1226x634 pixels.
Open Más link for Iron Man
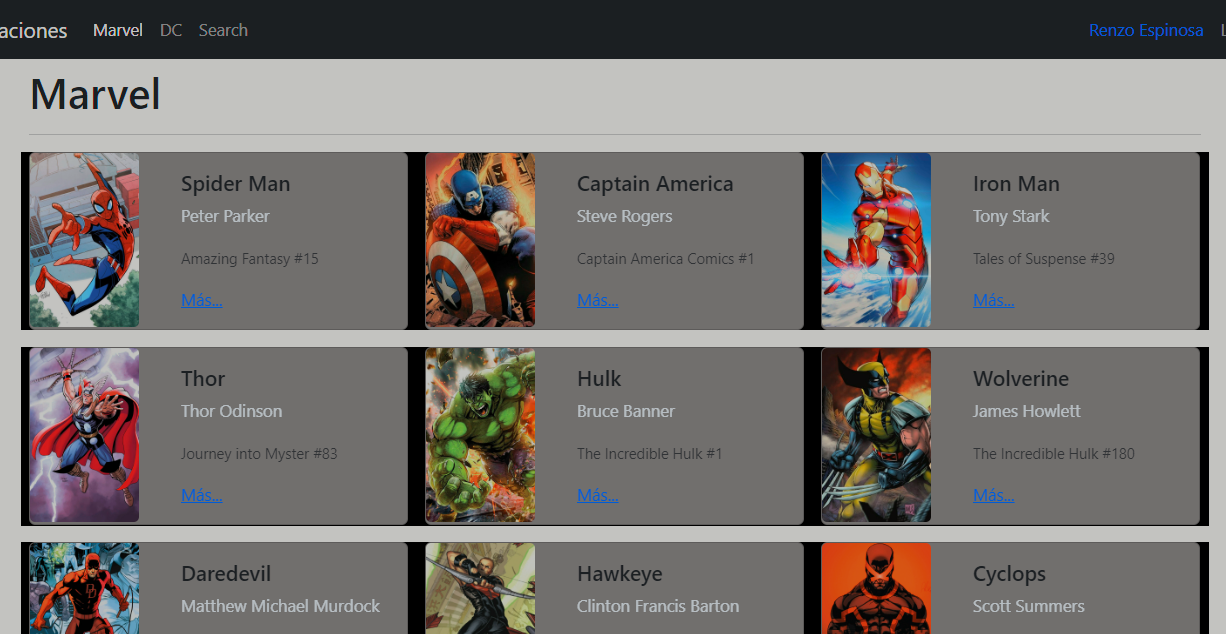tap(994, 300)
